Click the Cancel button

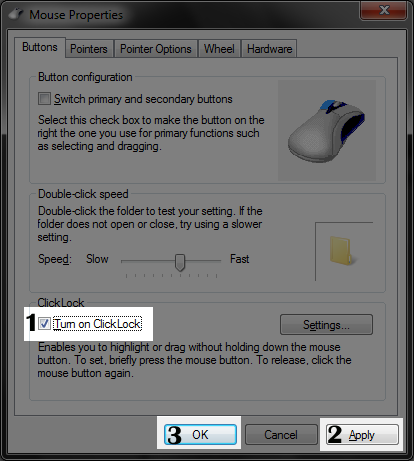(x=281, y=434)
